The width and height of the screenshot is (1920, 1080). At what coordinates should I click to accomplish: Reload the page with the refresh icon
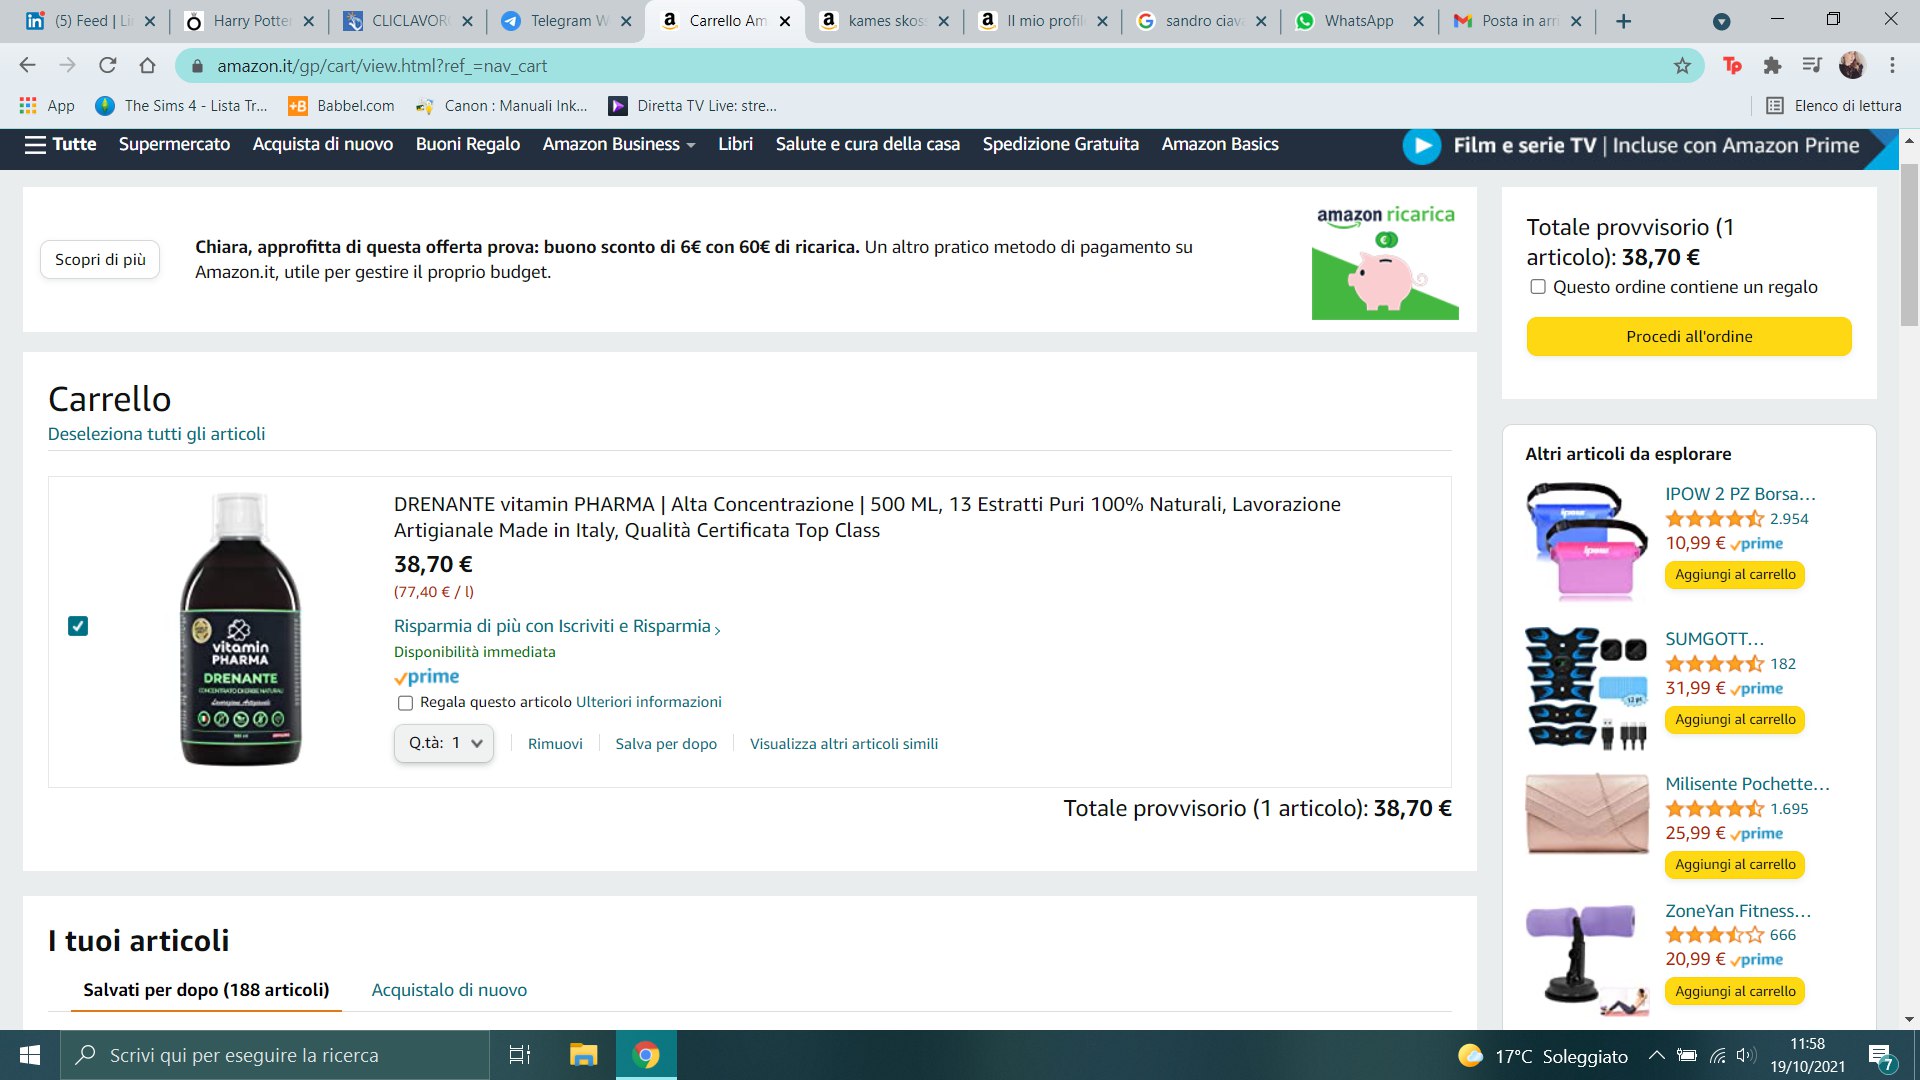pos(107,66)
